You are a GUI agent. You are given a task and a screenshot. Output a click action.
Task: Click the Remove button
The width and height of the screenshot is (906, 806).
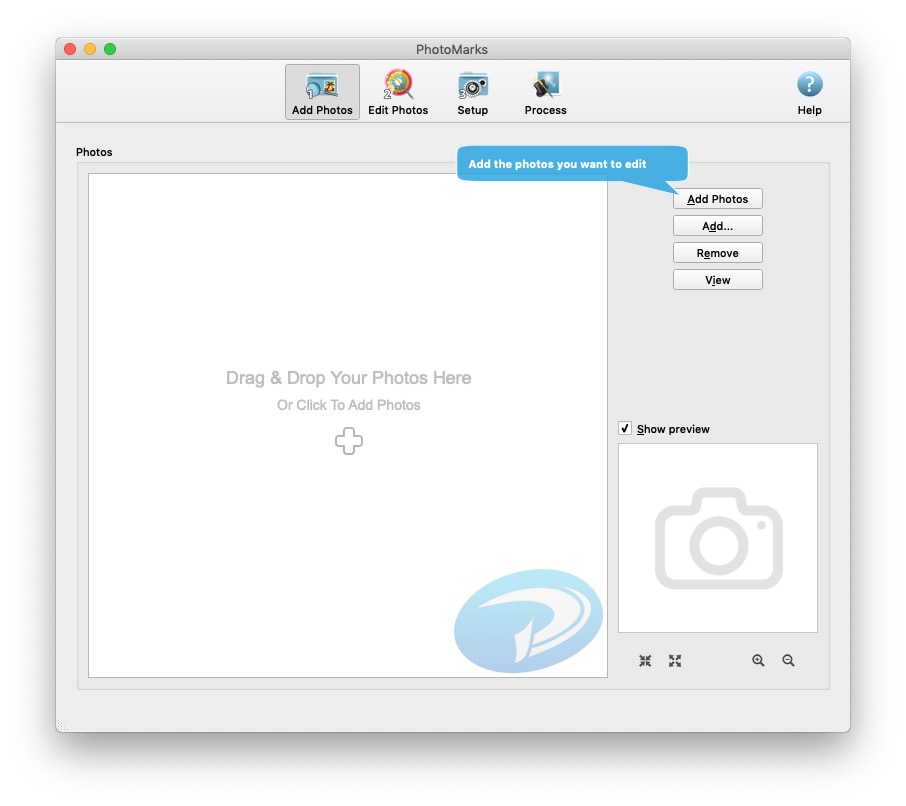[717, 252]
